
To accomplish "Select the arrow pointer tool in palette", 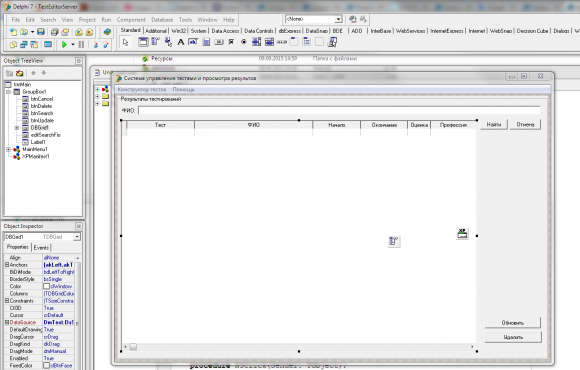I will [125, 42].
